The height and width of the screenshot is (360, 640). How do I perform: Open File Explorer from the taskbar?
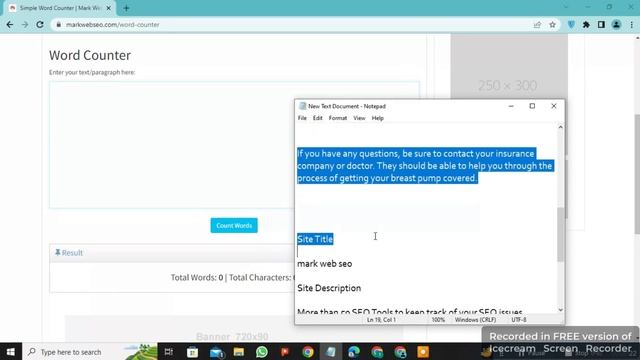pyautogui.click(x=239, y=352)
